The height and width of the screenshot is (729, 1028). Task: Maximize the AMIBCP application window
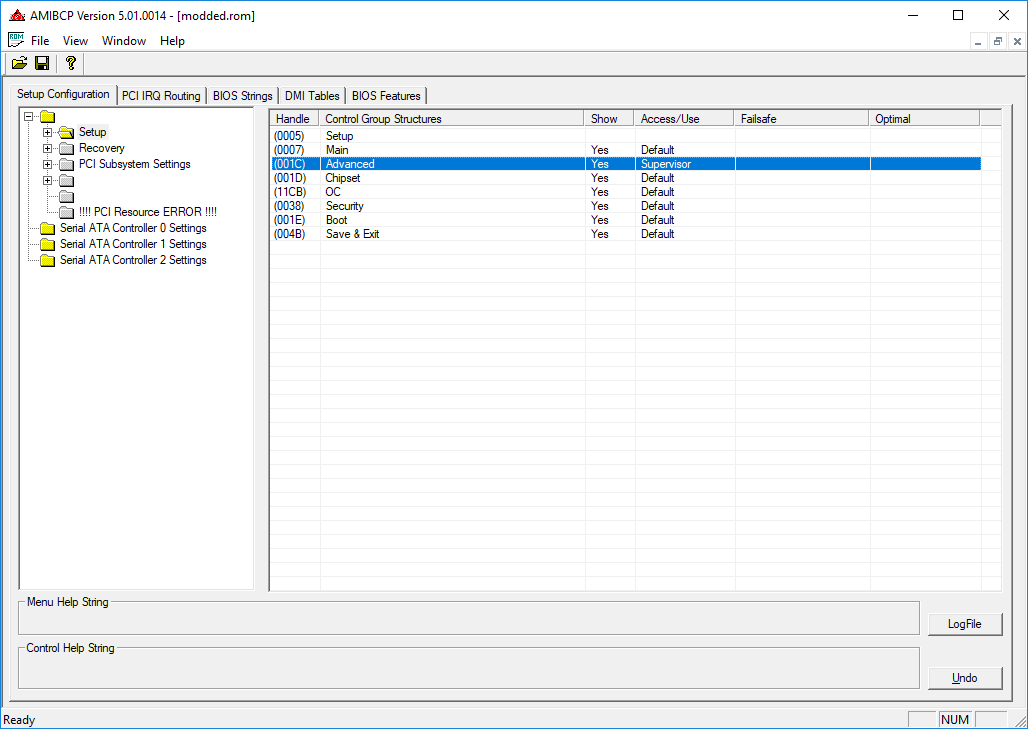[x=958, y=15]
